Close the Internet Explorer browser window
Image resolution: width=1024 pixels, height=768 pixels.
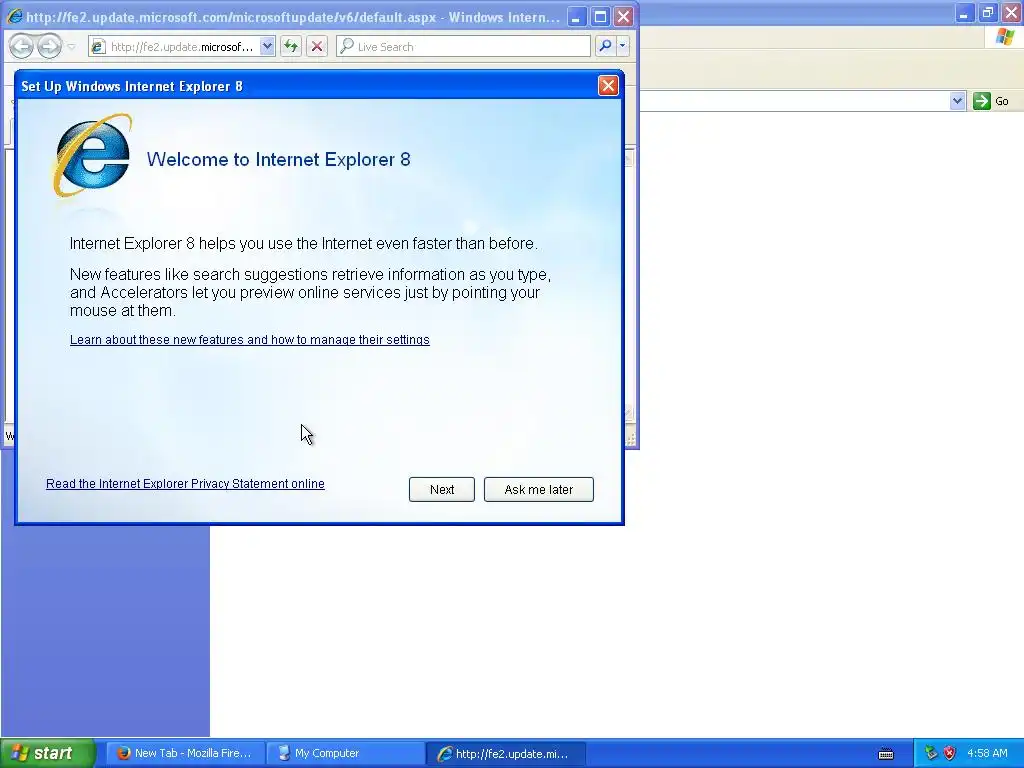tap(624, 16)
